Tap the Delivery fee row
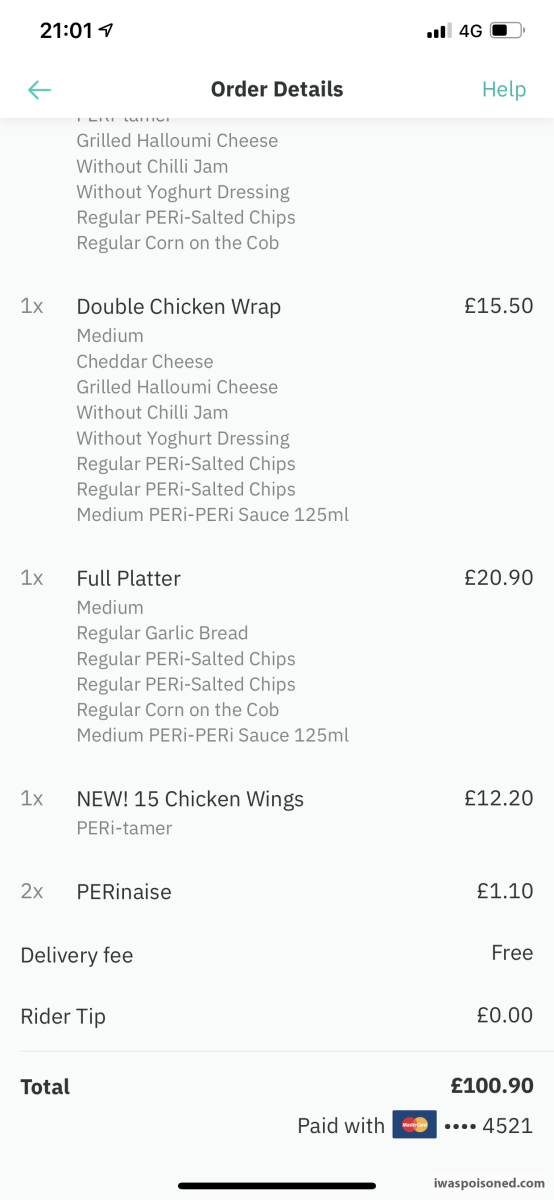 pos(277,954)
